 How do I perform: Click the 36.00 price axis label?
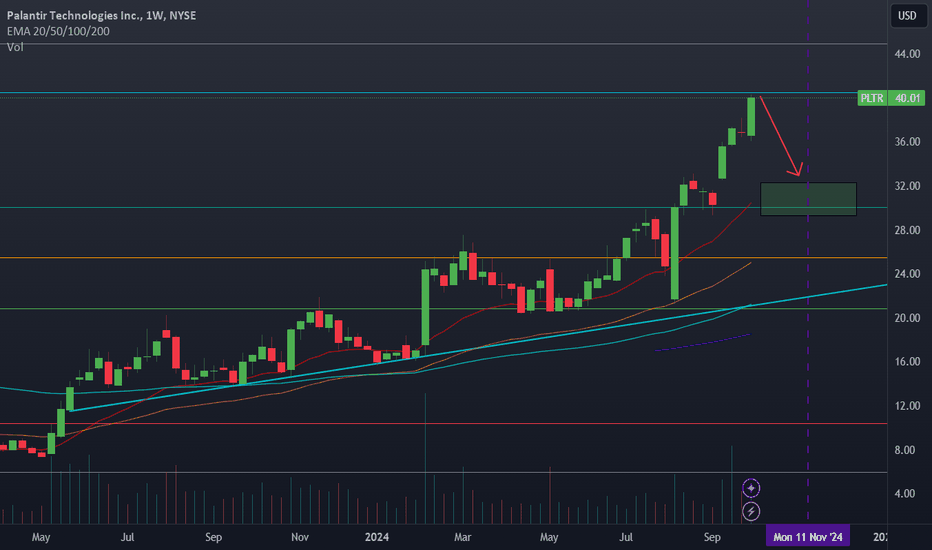(x=907, y=142)
